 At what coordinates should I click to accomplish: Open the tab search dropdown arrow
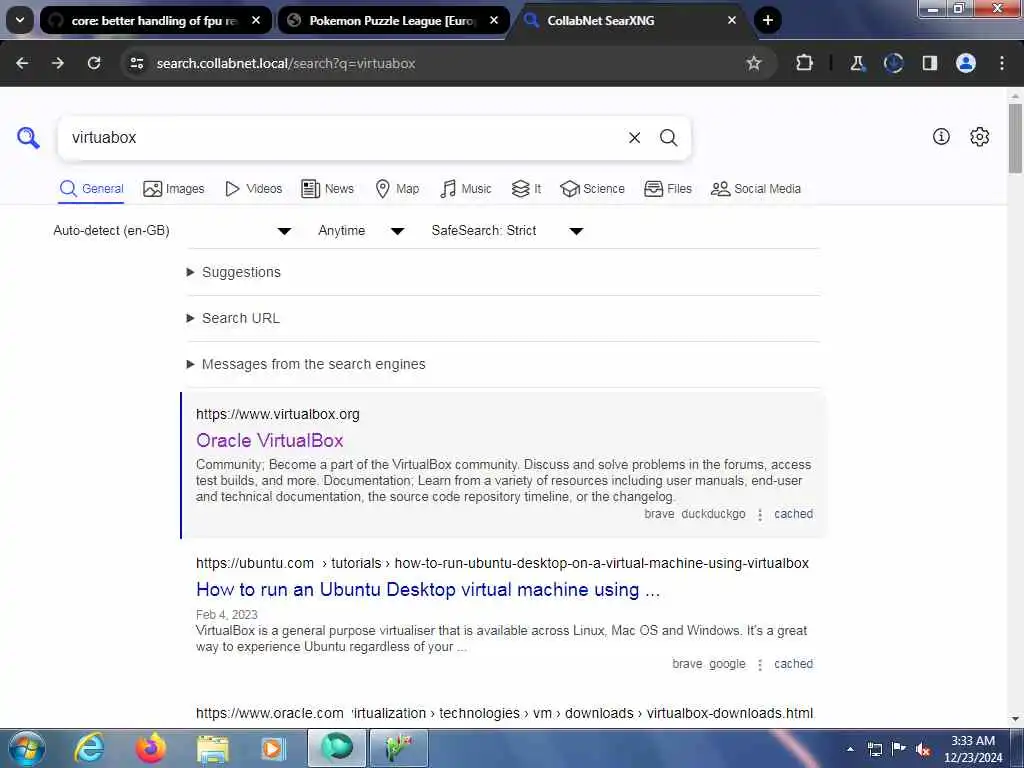coord(20,20)
